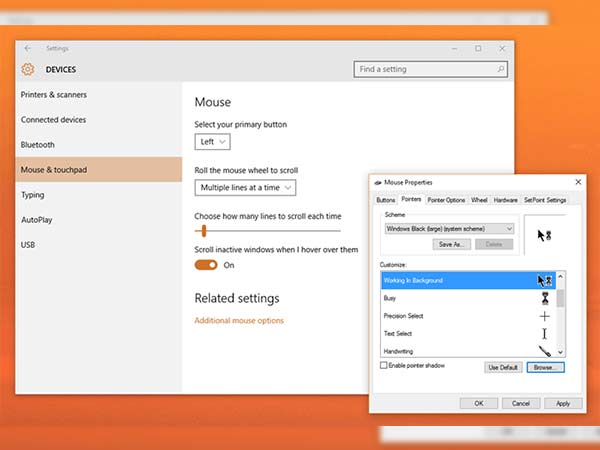Go to Printers & scanners section

point(54,95)
